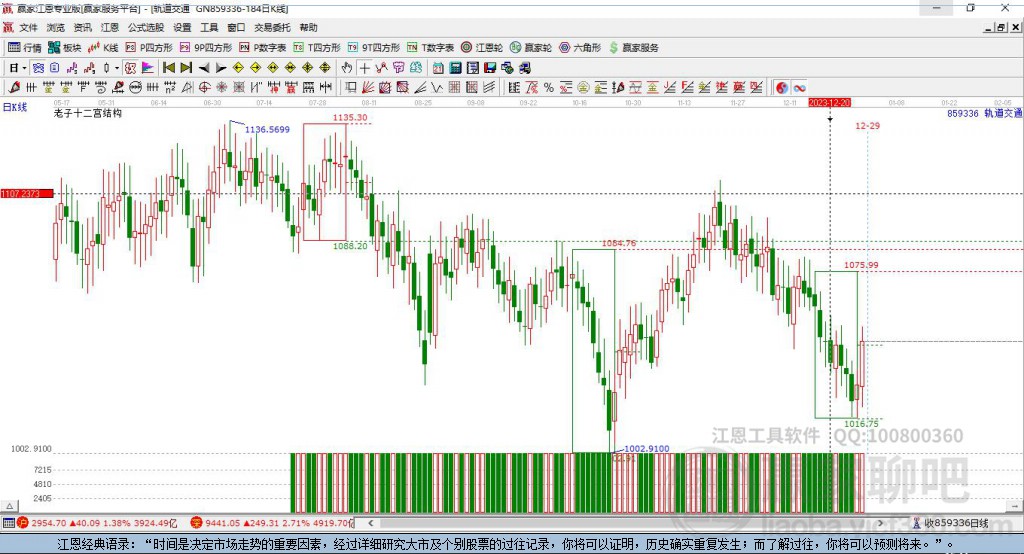Viewport: 1024px width, 554px height.
Task: Open the 六角形 hexagon chart tool
Action: click(x=580, y=47)
